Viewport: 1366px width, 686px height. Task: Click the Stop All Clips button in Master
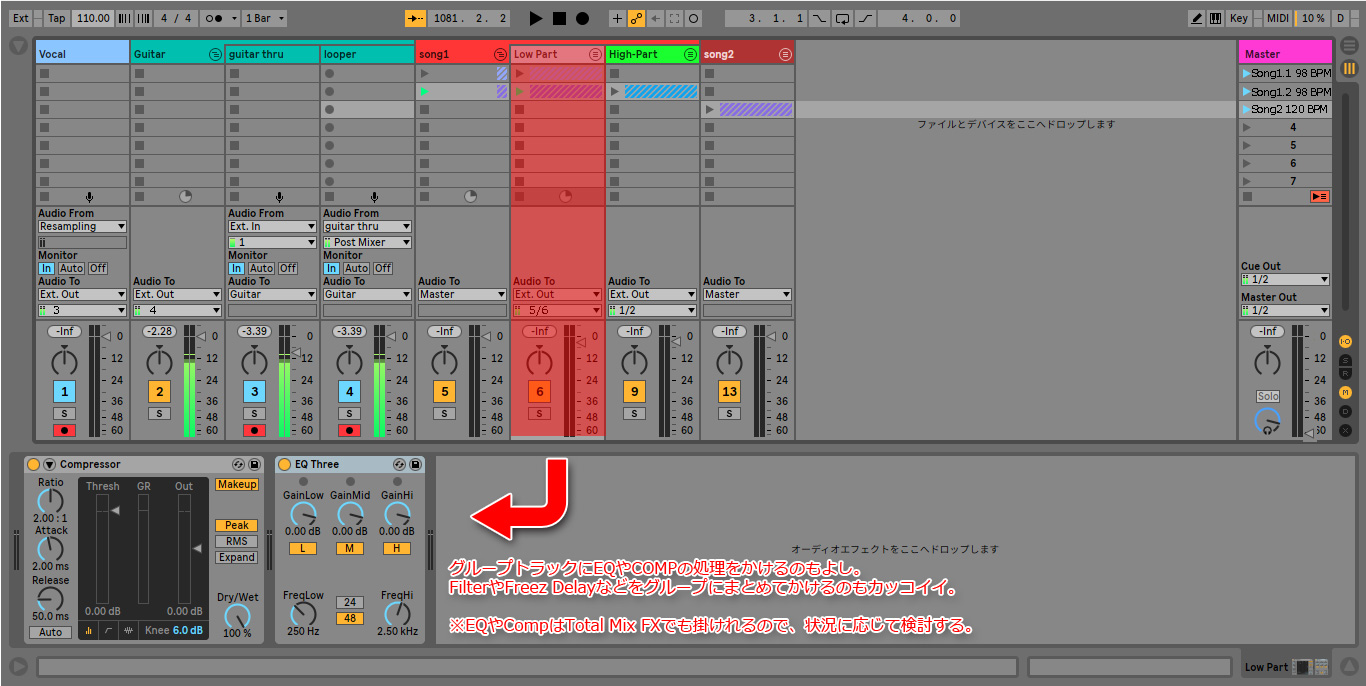[x=1319, y=196]
